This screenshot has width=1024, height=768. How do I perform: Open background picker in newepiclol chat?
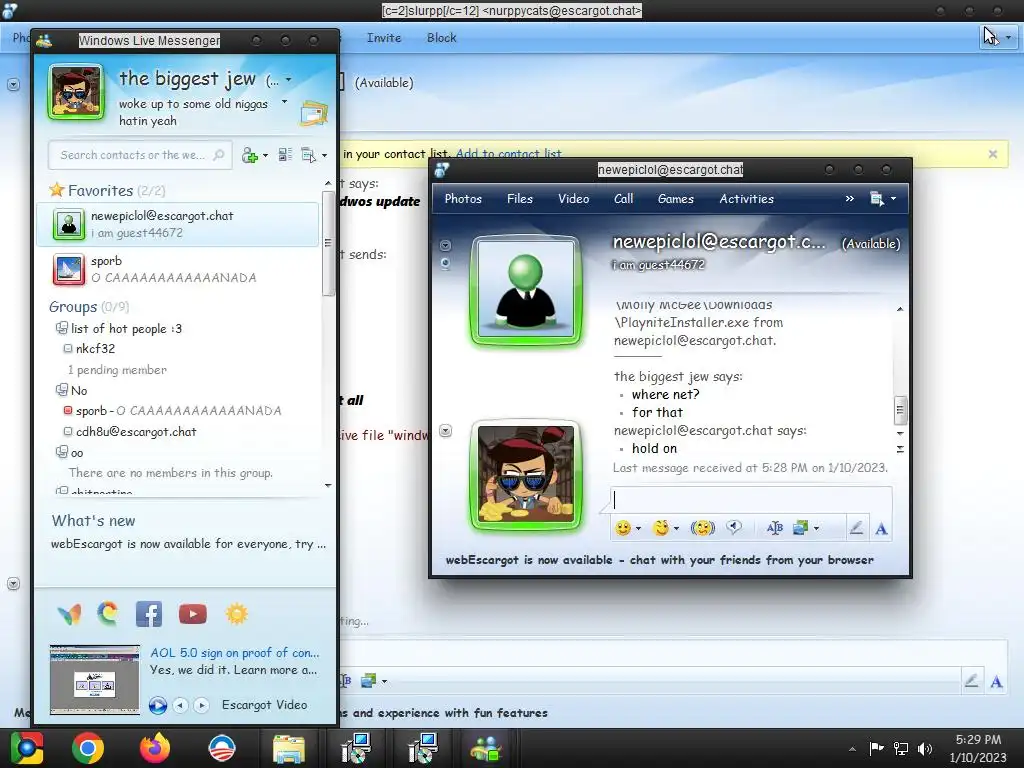[801, 528]
